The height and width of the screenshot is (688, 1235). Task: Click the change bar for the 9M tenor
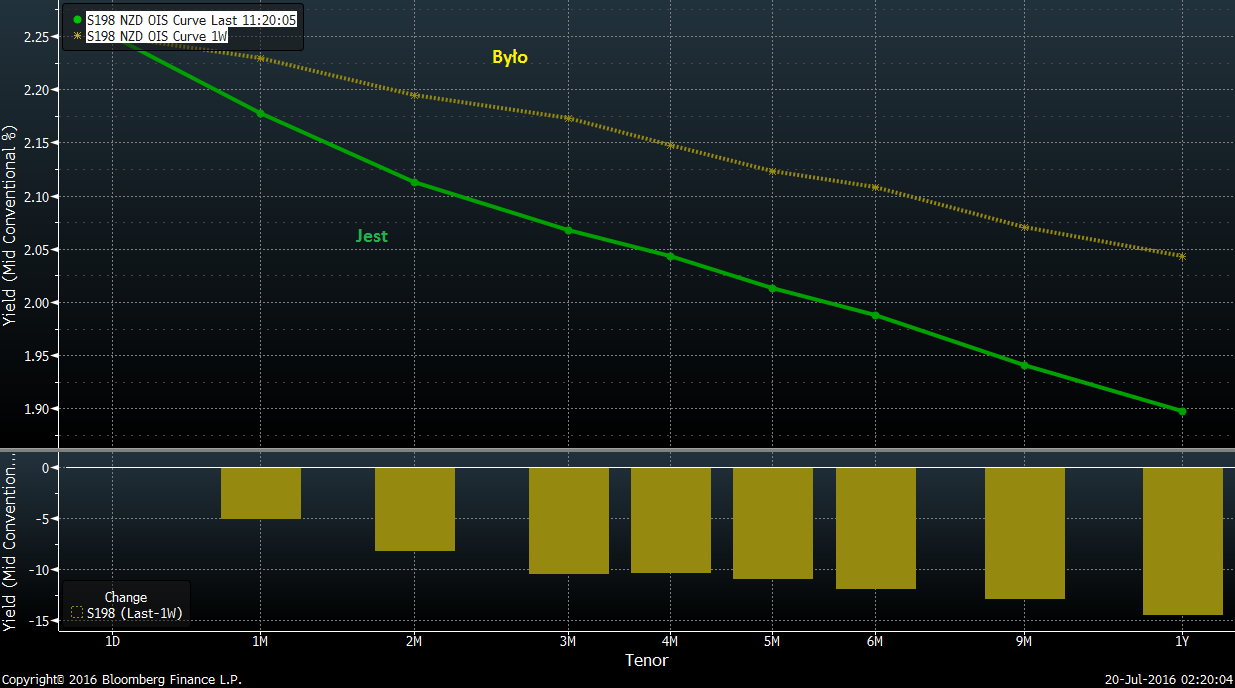tap(1024, 533)
